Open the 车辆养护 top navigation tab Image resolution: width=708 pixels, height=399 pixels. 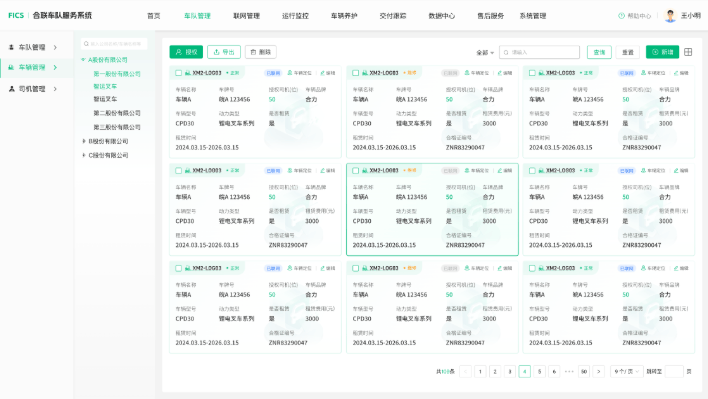pos(344,16)
